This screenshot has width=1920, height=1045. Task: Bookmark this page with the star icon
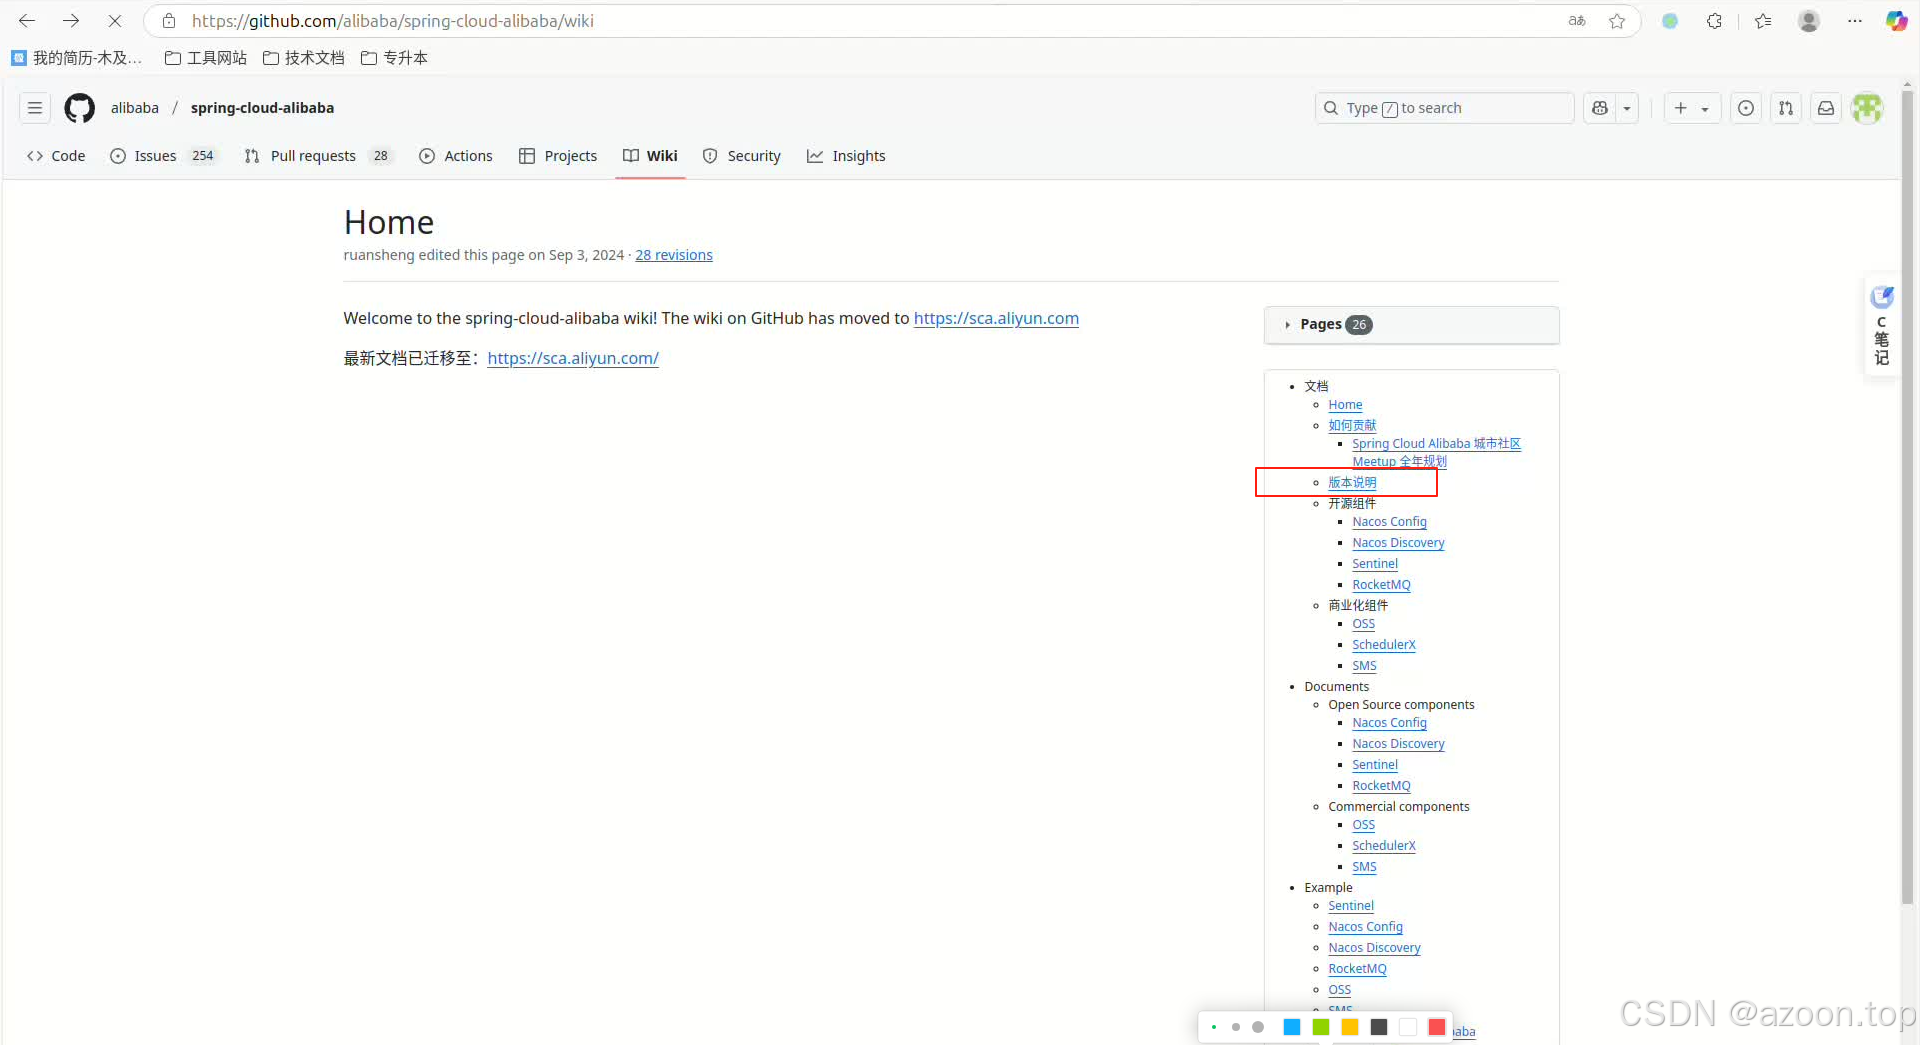point(1617,21)
